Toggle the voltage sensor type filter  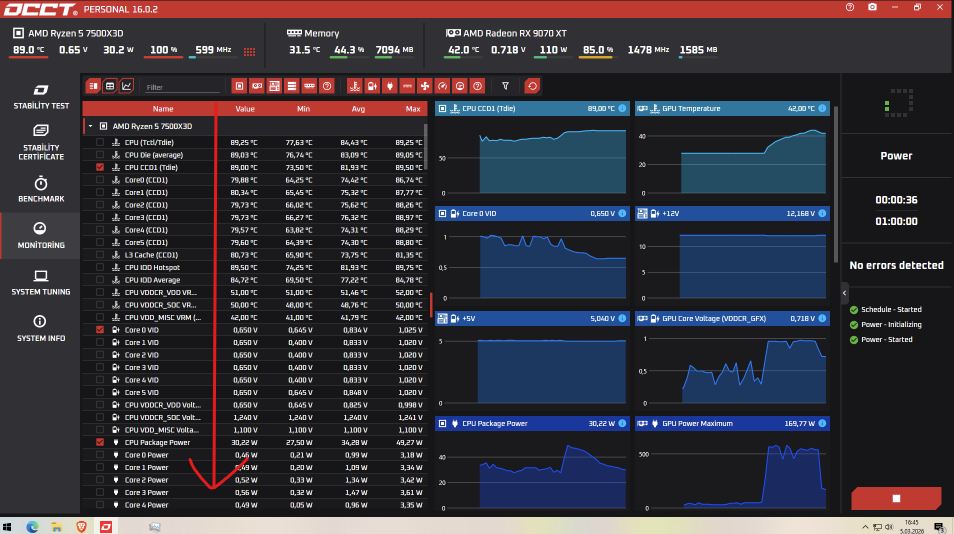[x=372, y=86]
